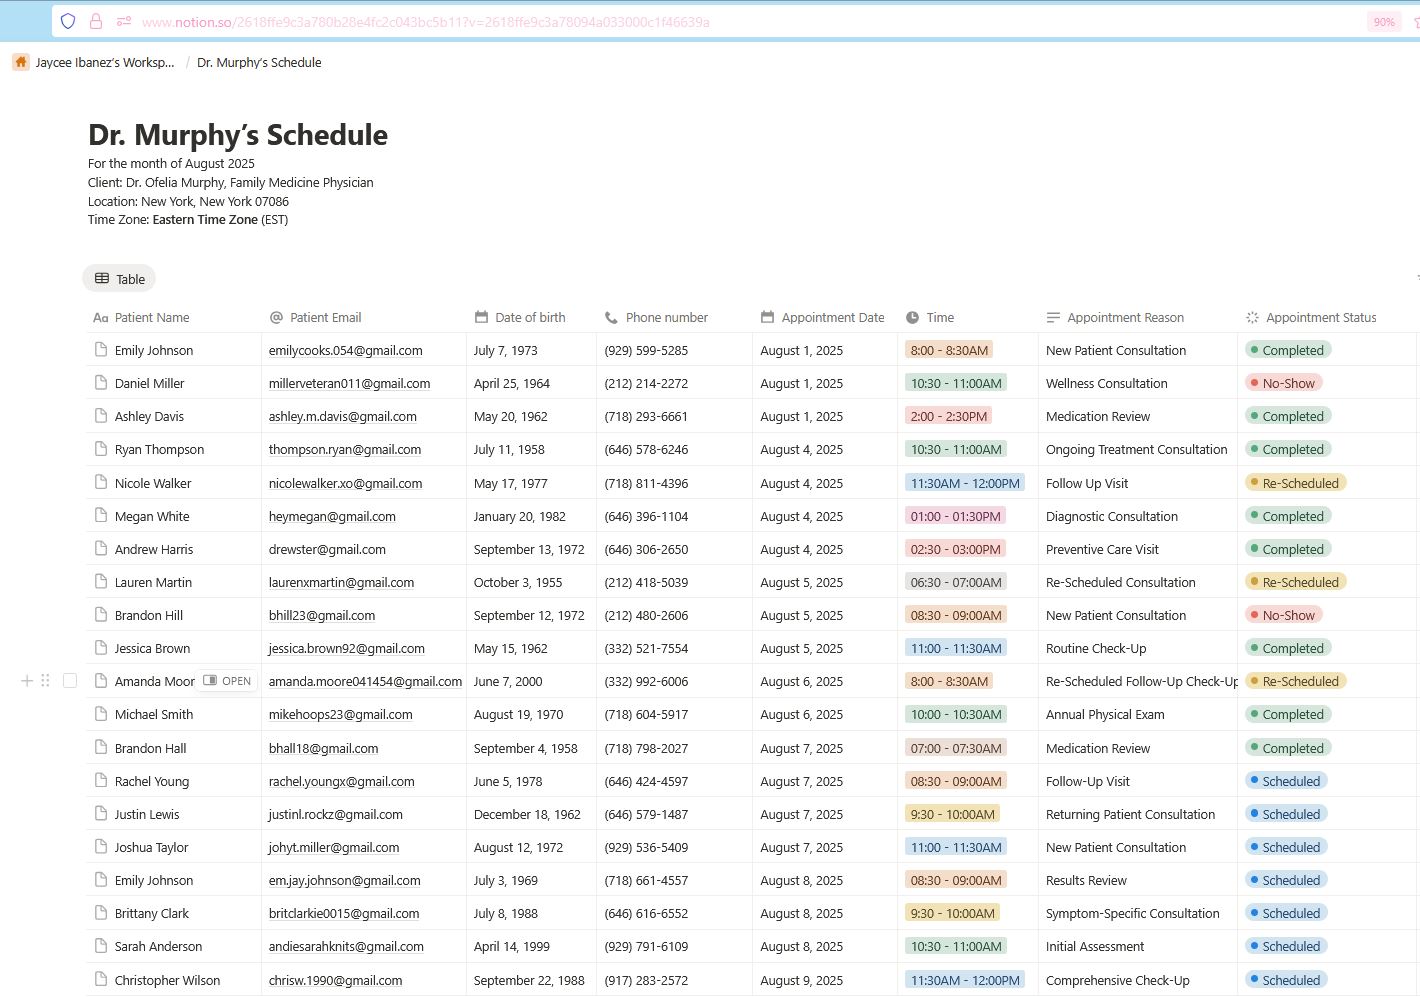The height and width of the screenshot is (997, 1420).
Task: Click the site security padlock icon
Action: (96, 21)
